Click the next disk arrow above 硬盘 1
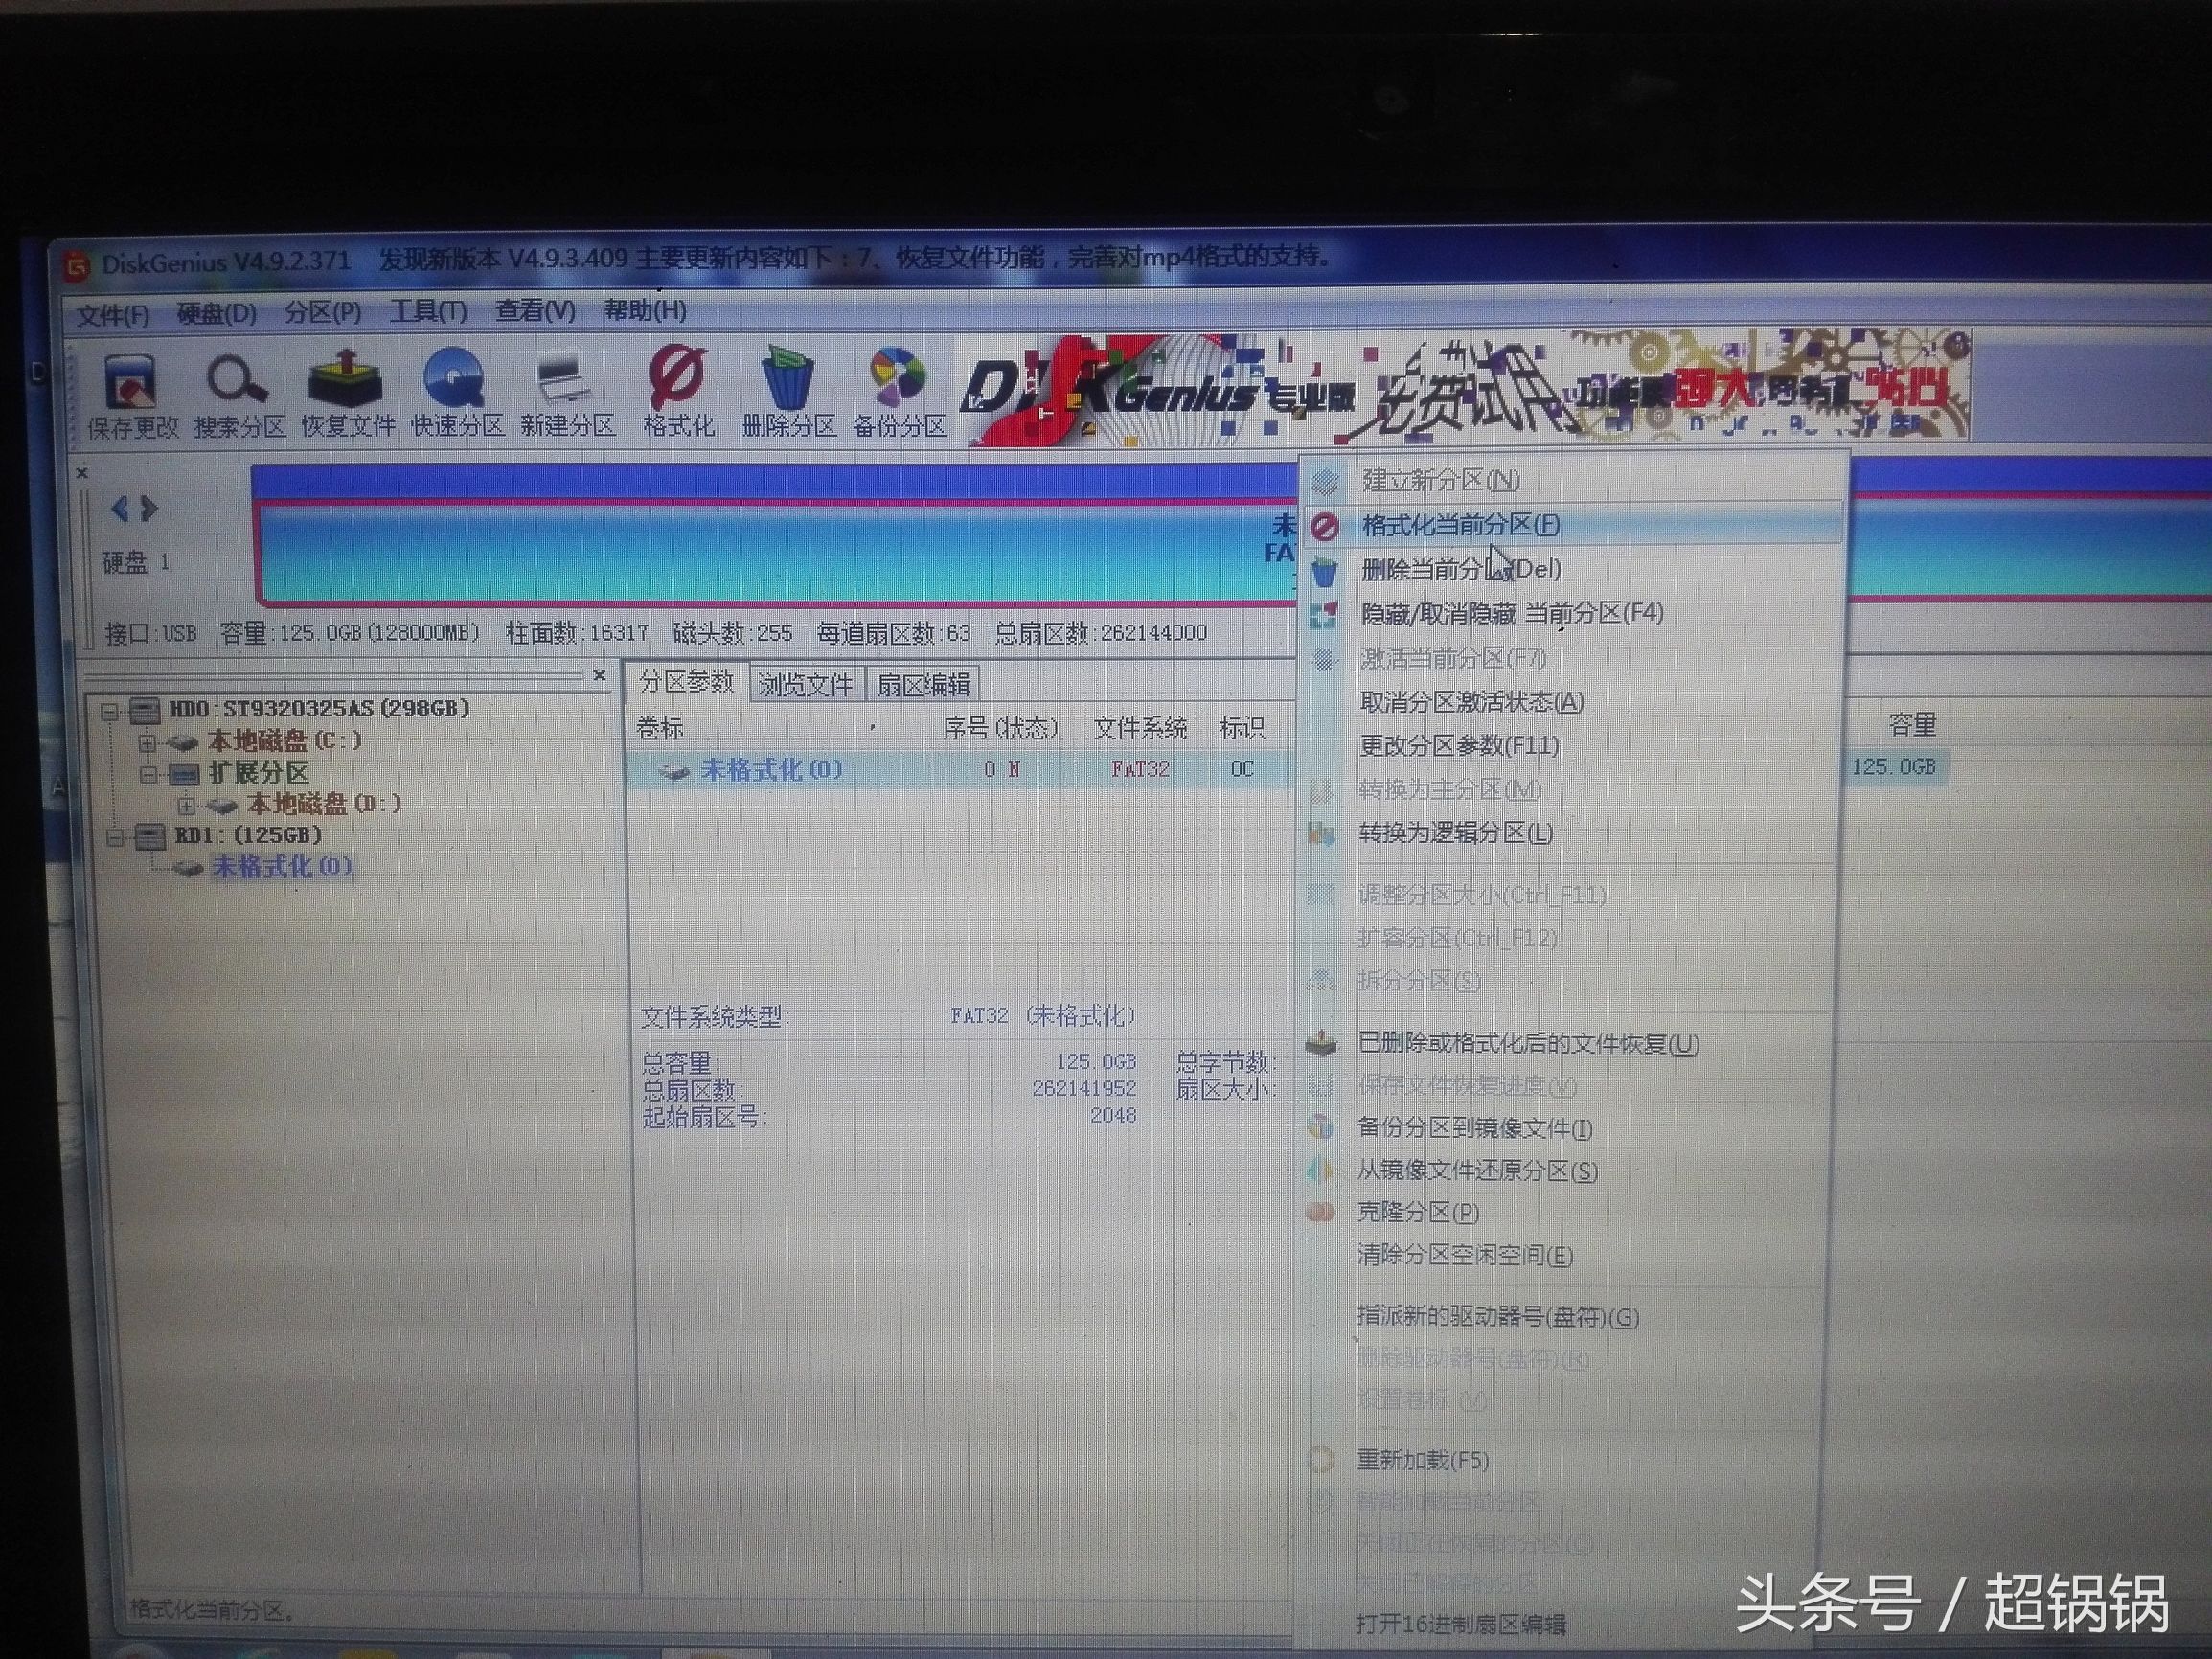The image size is (2212, 1659). 150,510
